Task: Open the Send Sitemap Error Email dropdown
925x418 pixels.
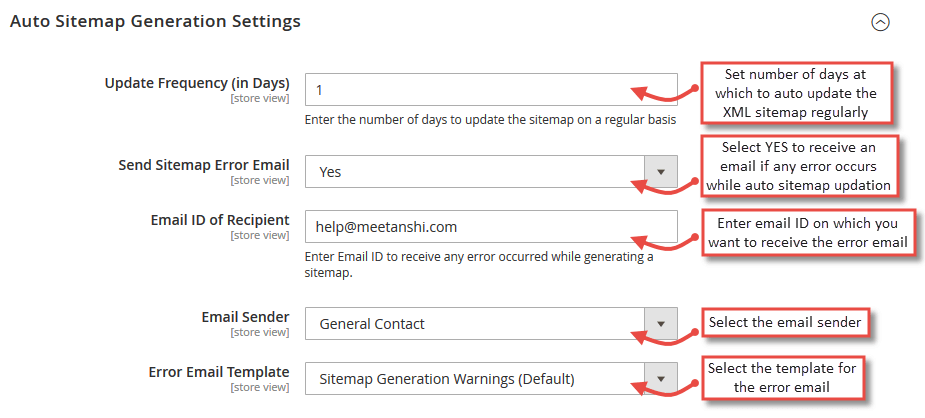Action: [x=491, y=172]
